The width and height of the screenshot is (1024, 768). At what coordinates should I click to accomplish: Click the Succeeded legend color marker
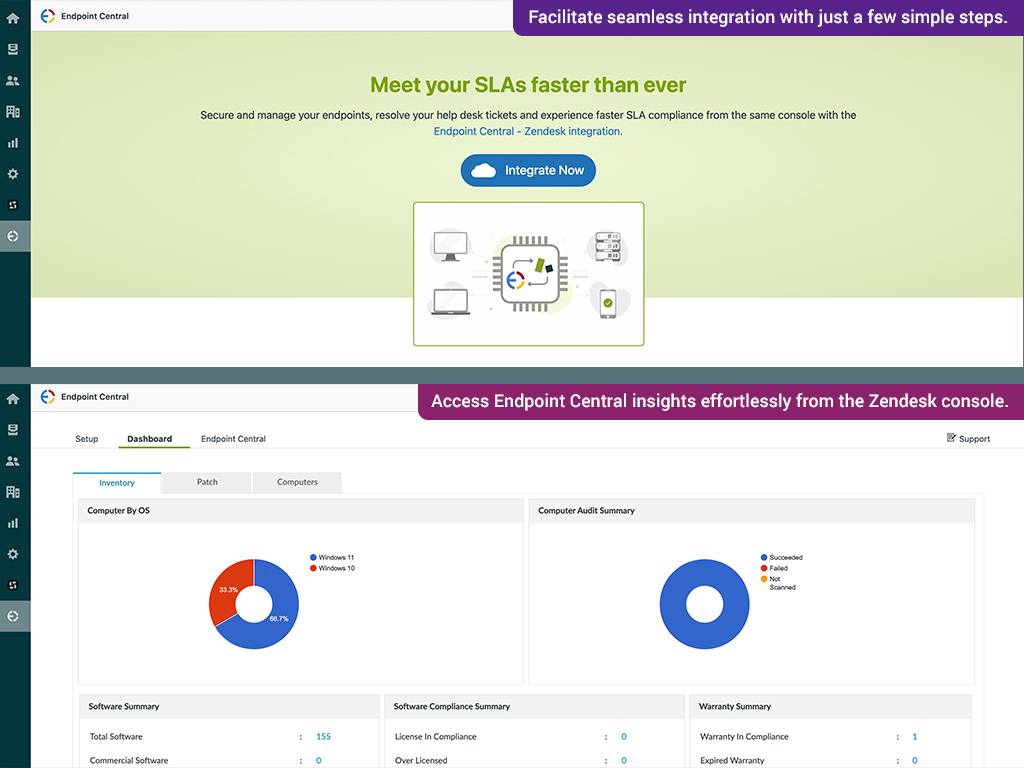click(764, 557)
